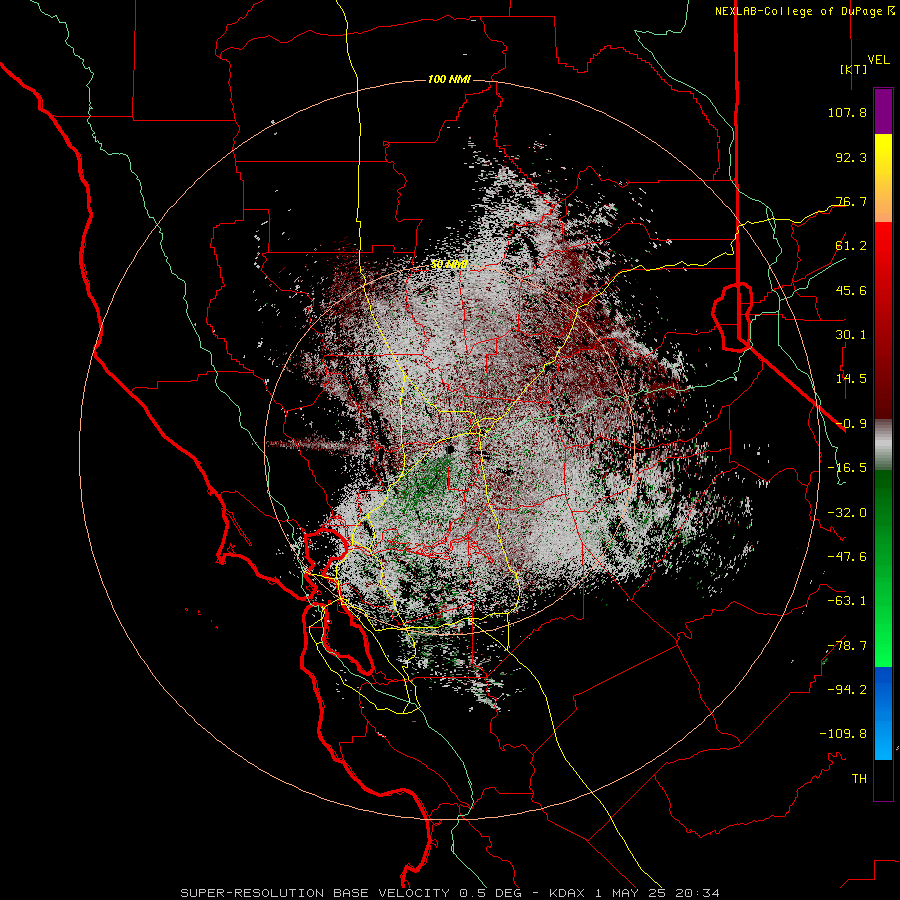Click the -32.0 velocity scale value
The image size is (900, 900).
pyautogui.click(x=847, y=513)
